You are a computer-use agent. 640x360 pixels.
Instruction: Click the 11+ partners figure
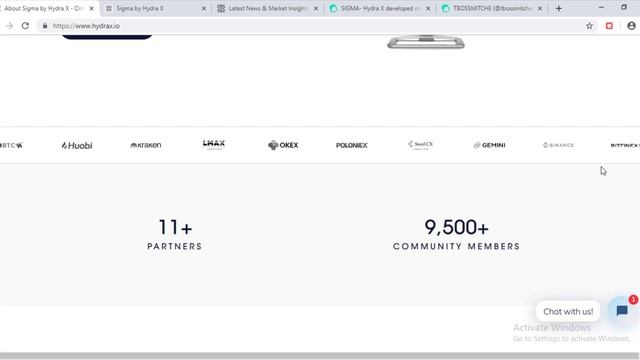click(175, 227)
